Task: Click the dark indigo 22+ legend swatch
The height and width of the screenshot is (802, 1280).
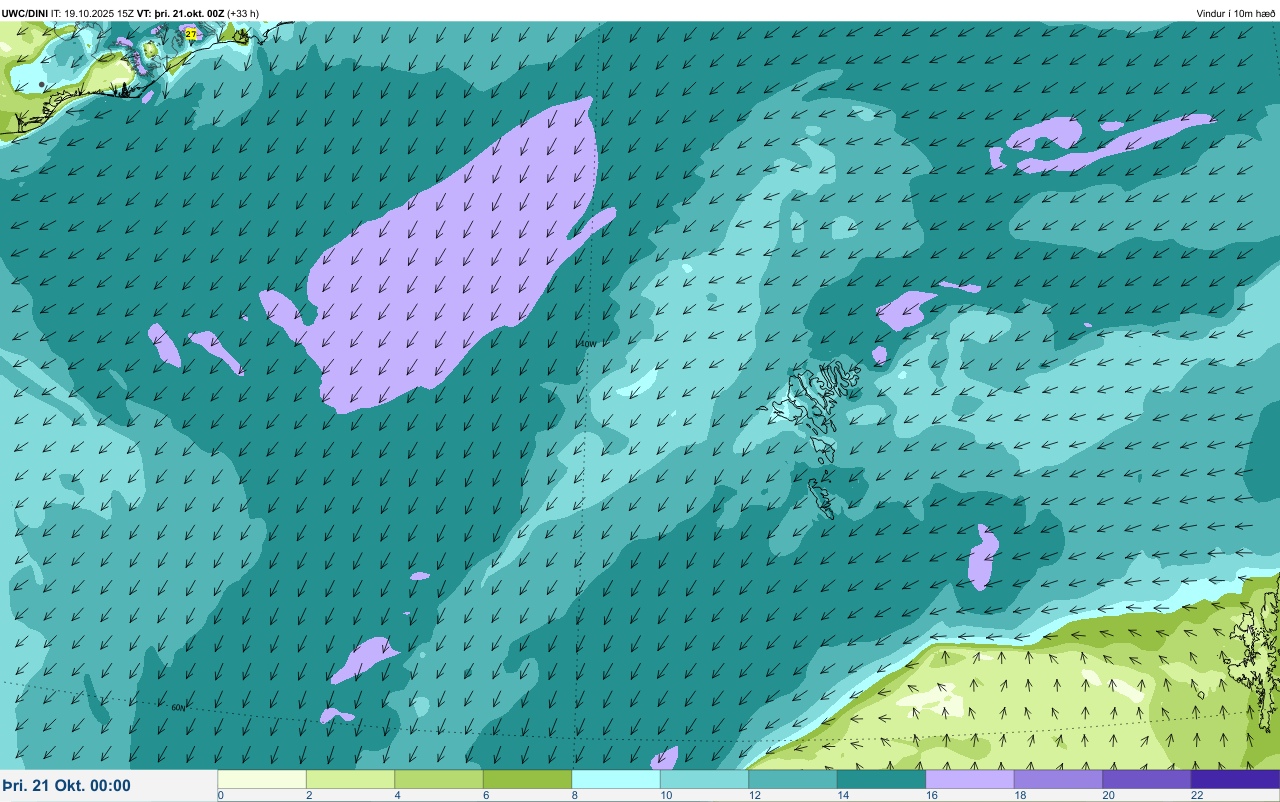Action: 1235,779
